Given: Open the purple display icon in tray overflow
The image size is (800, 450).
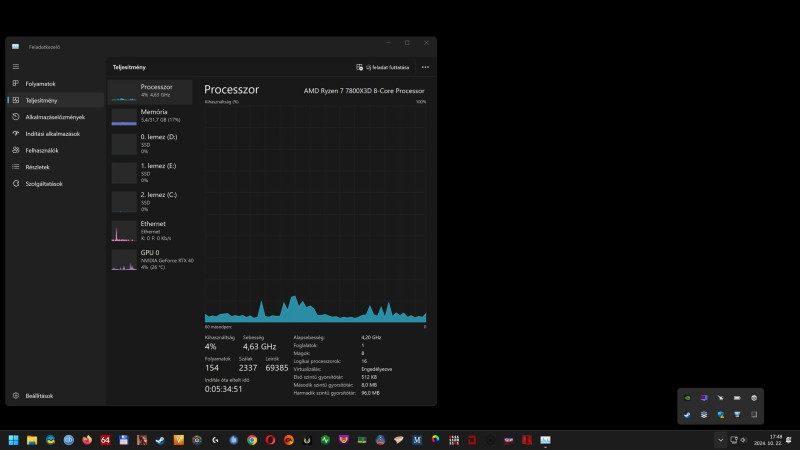Looking at the screenshot, I should 704,398.
